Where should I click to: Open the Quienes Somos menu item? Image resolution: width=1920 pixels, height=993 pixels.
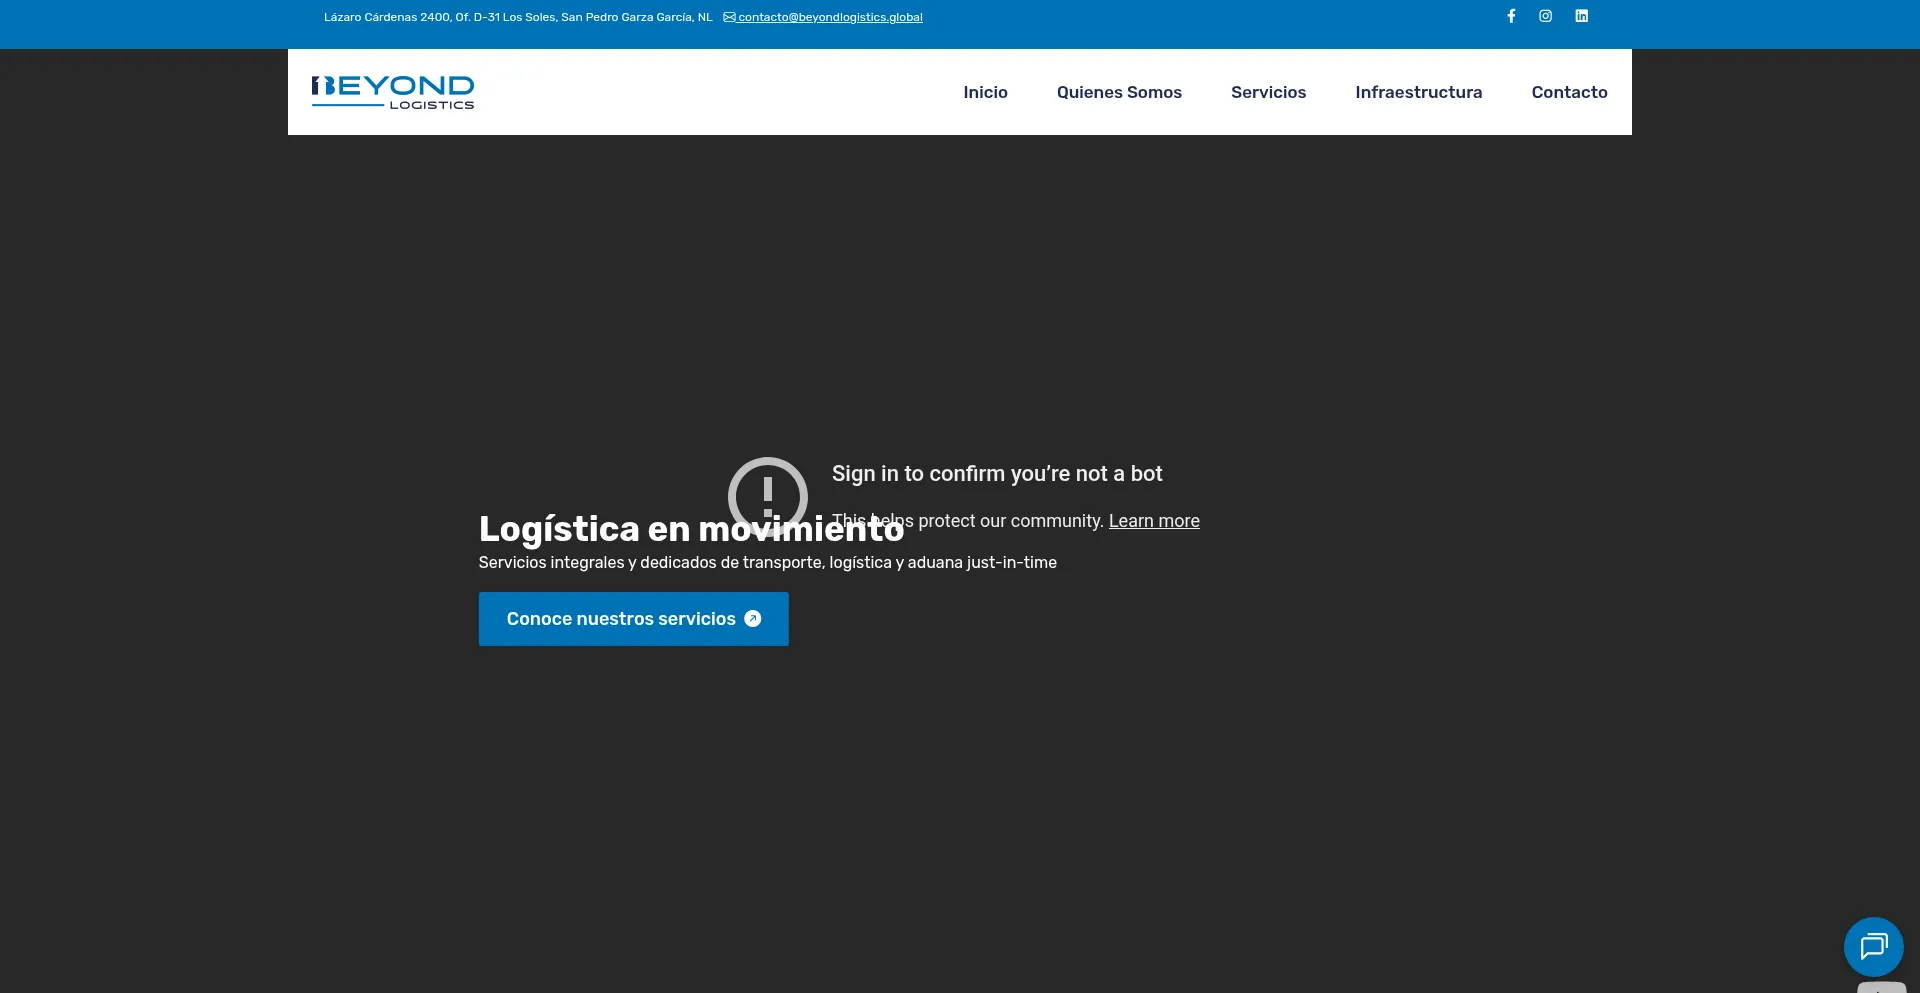coord(1119,92)
